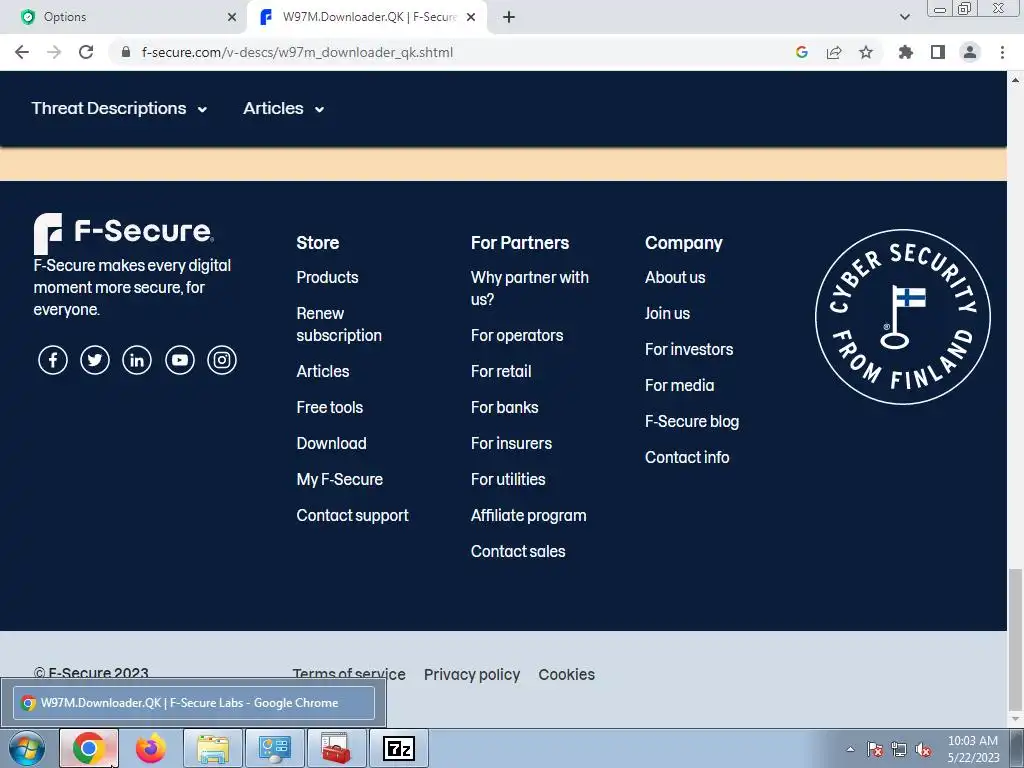The height and width of the screenshot is (768, 1024).
Task: Open Contact info link
Action: pyautogui.click(x=687, y=457)
